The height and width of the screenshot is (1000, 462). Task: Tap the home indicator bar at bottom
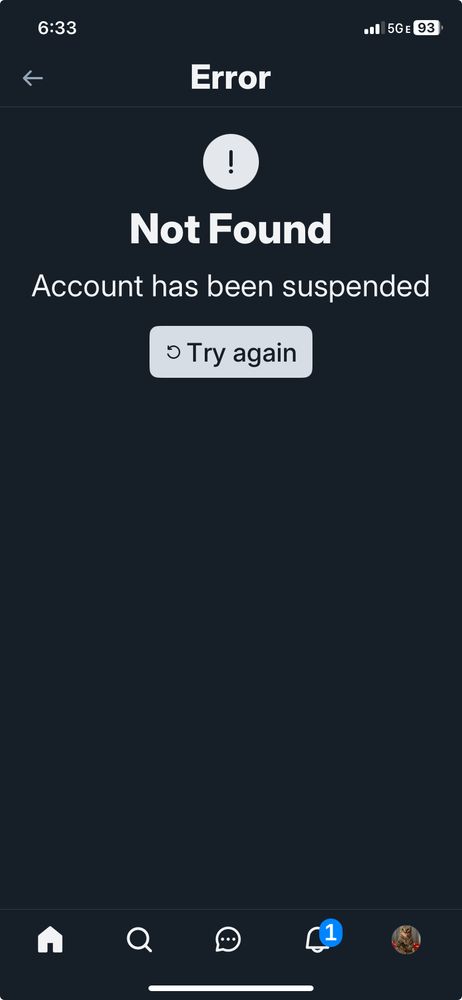231,989
